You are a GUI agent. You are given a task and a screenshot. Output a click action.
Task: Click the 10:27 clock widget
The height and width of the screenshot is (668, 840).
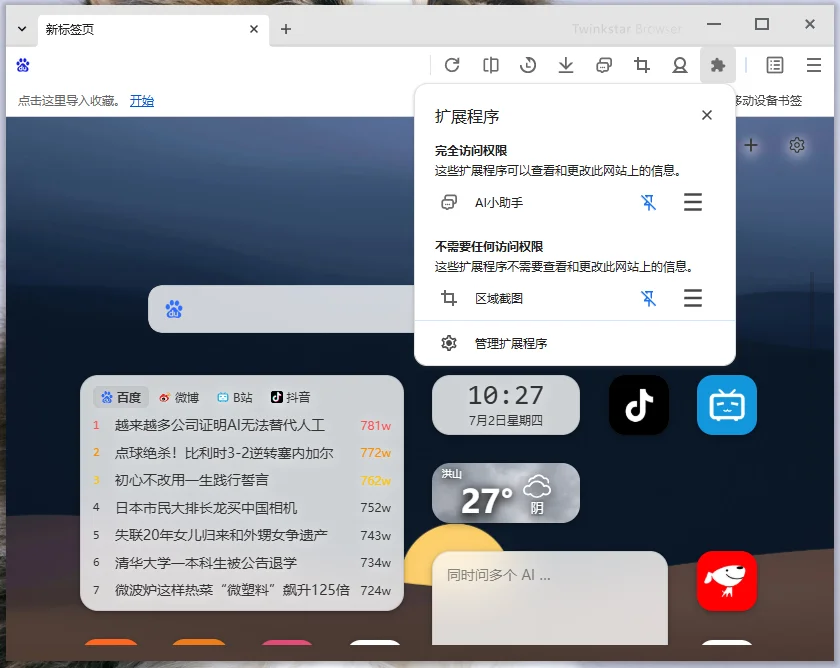[x=506, y=405]
